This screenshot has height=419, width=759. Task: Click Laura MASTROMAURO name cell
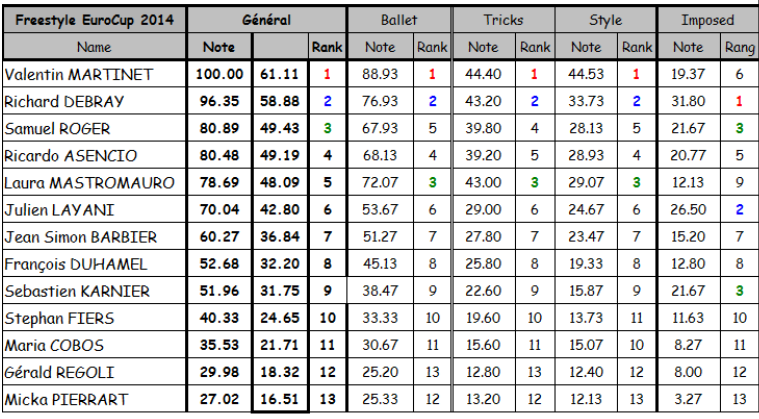tap(94, 182)
